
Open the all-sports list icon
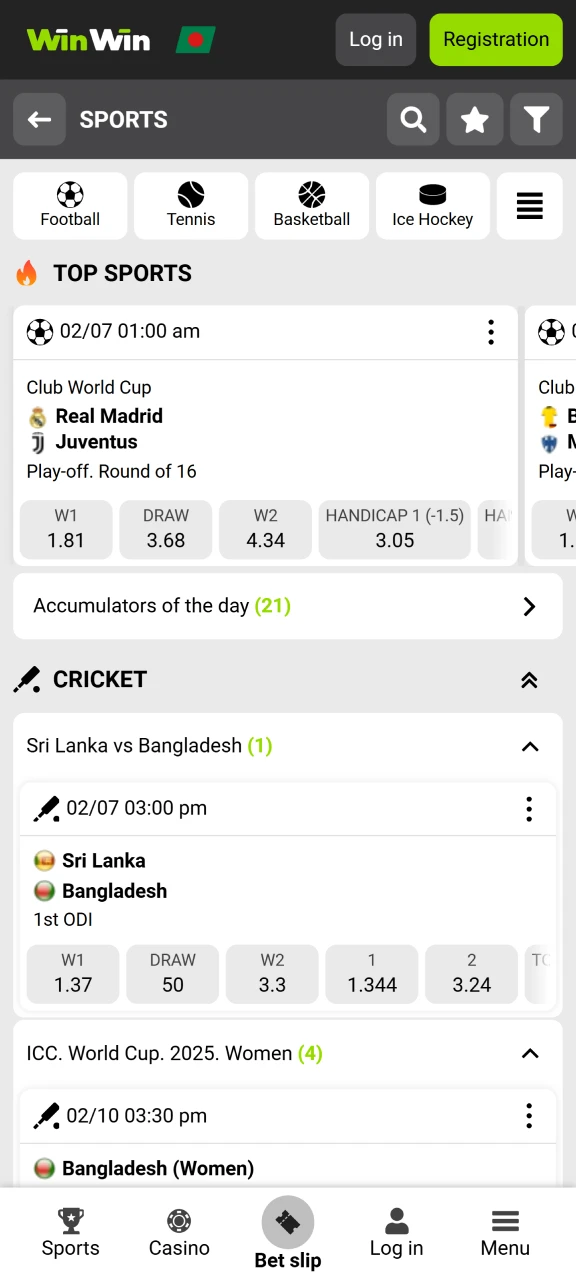click(530, 206)
